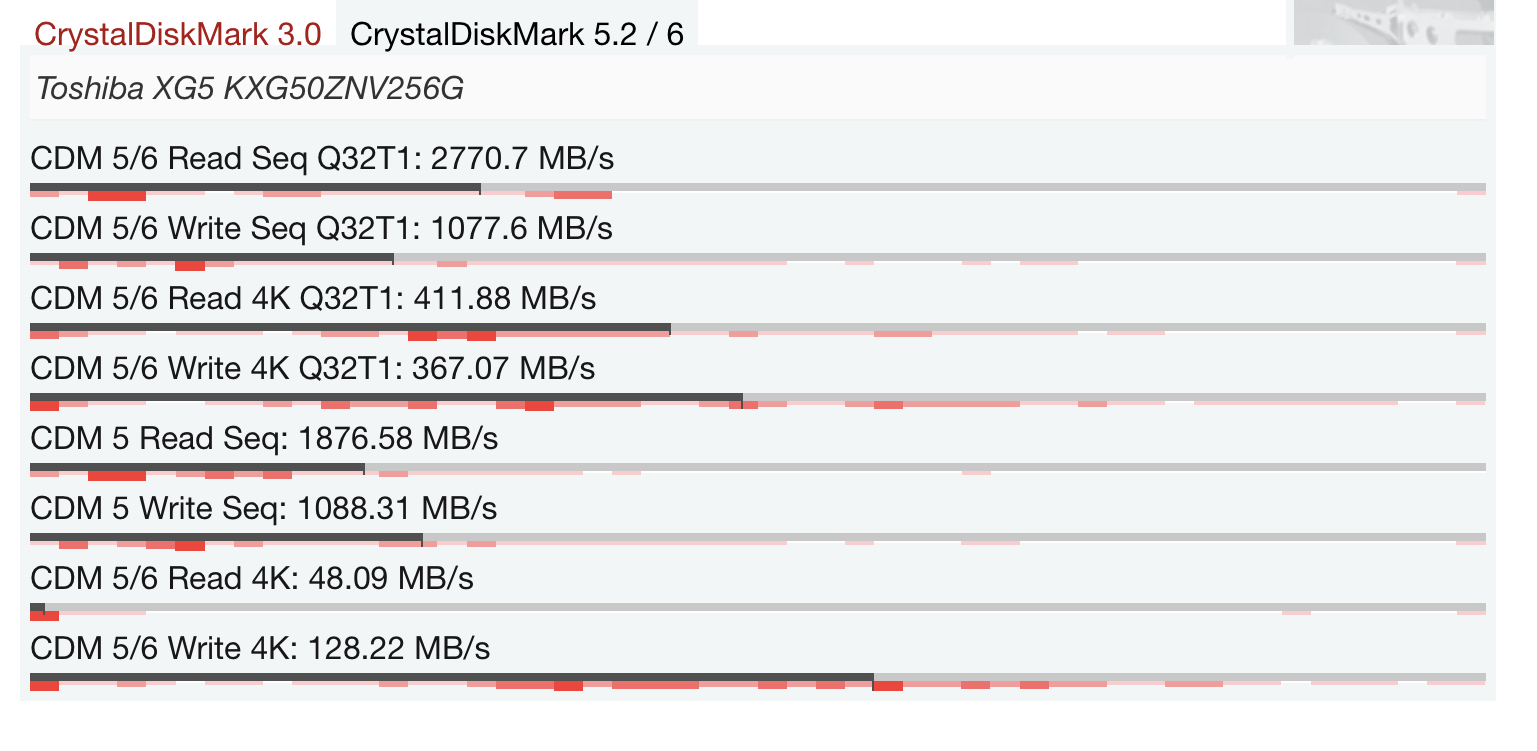
Task: Click the Read 4K Q32T1 result bar
Action: [758, 330]
